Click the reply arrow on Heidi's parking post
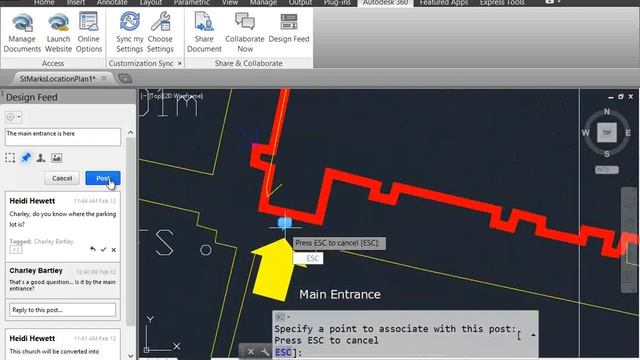The height and width of the screenshot is (360, 640). point(93,249)
